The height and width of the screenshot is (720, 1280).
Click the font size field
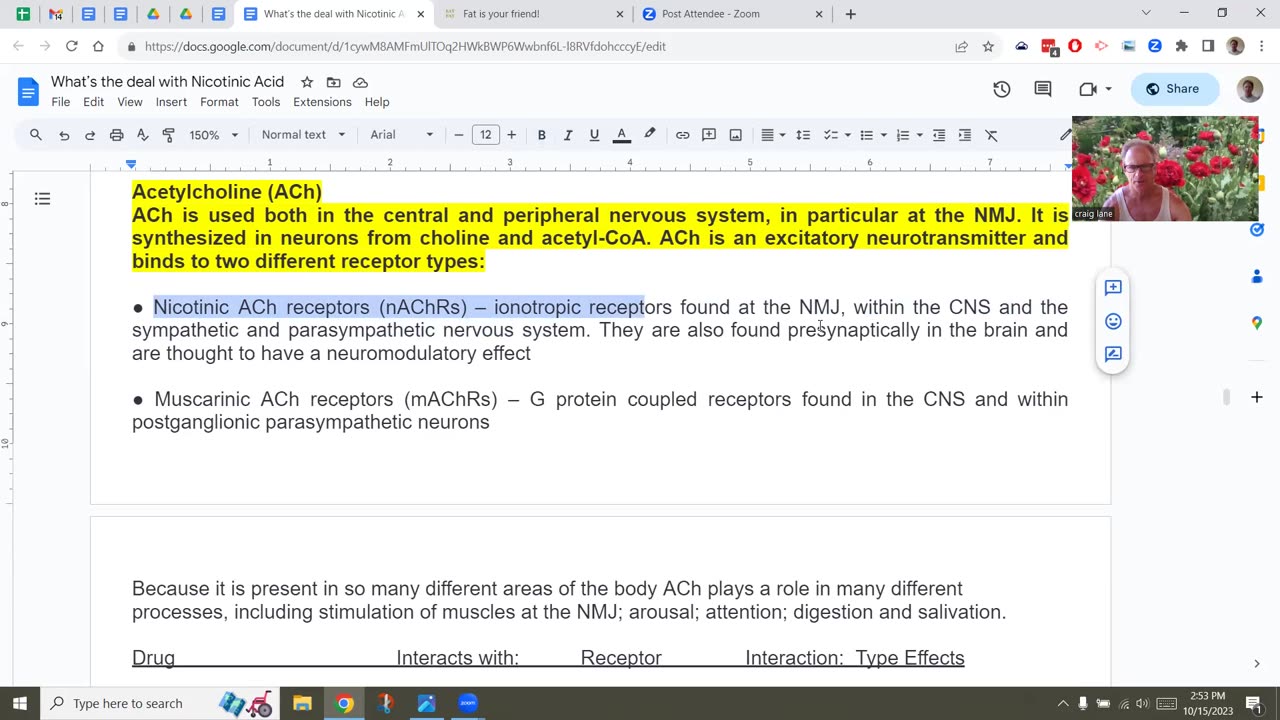pos(485,135)
